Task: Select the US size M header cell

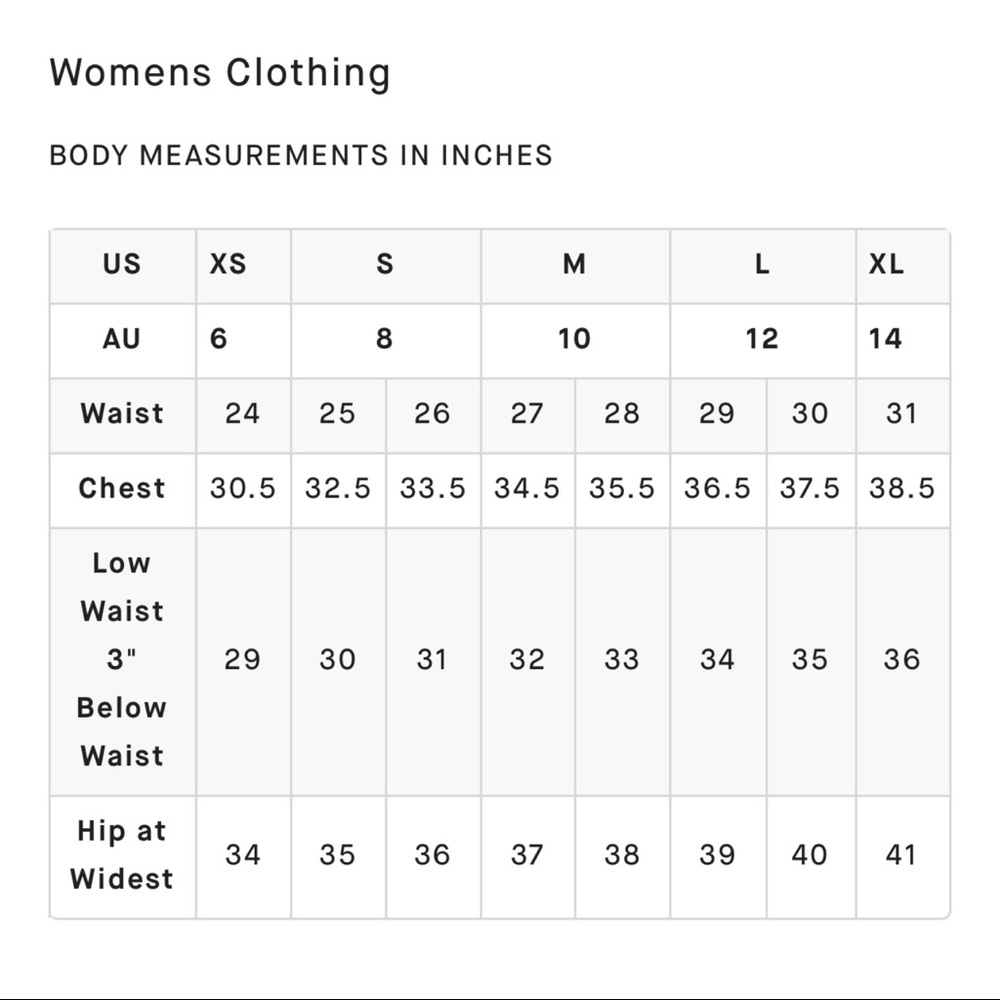Action: click(574, 265)
